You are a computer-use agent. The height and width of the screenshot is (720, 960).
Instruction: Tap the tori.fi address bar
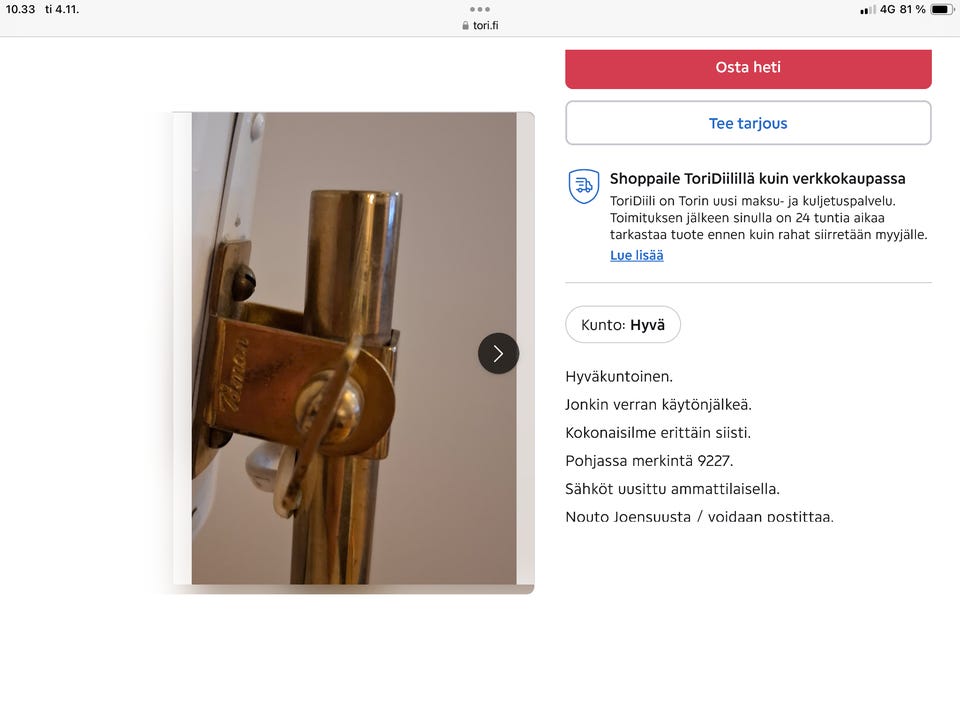coord(480,26)
